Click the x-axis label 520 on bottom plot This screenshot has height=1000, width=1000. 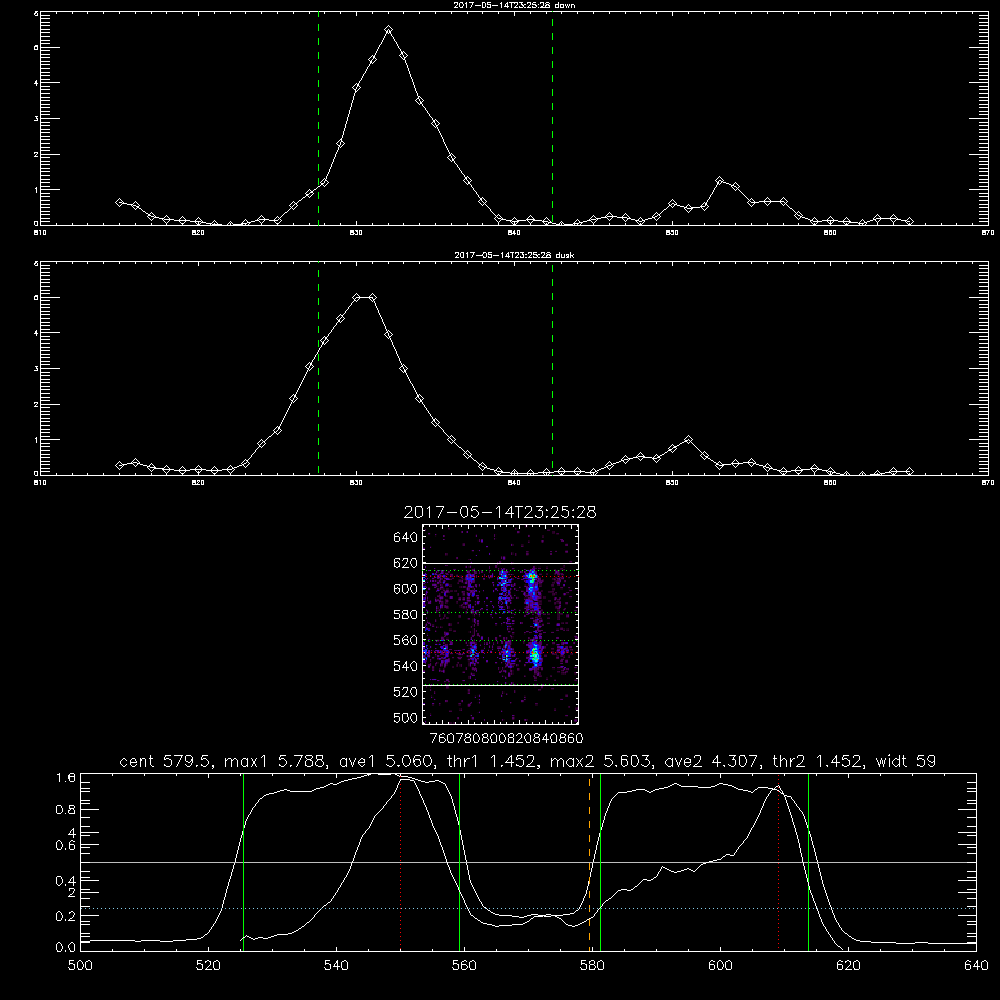tap(208, 966)
